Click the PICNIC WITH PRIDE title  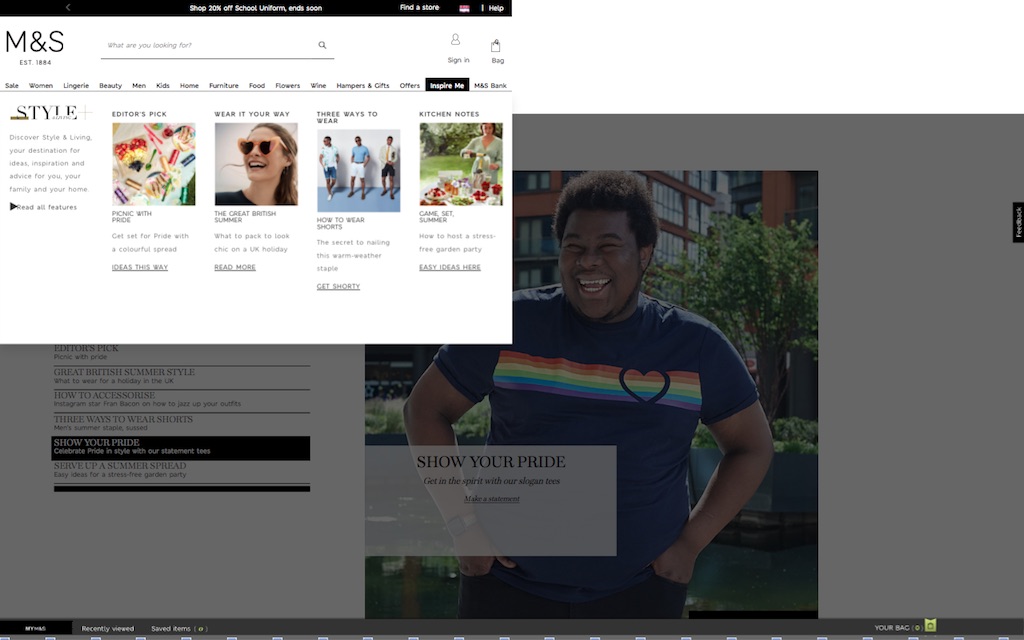point(132,217)
